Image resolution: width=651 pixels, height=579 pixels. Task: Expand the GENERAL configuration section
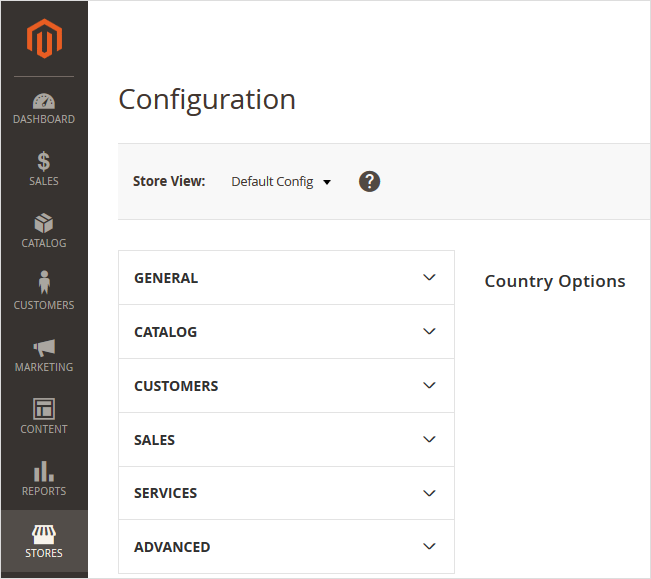pyautogui.click(x=286, y=278)
